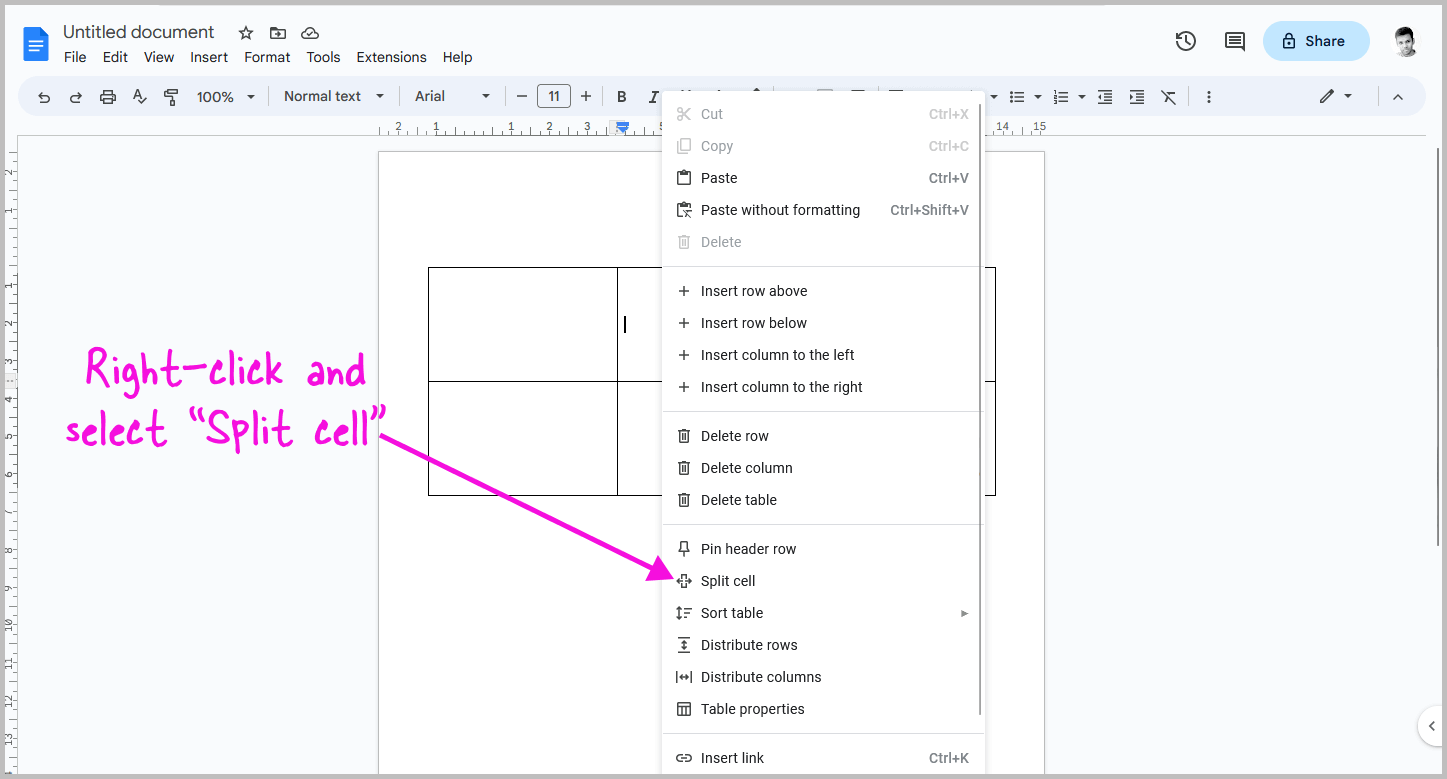Click the Clear formatting icon
1447x779 pixels.
pyautogui.click(x=1168, y=96)
